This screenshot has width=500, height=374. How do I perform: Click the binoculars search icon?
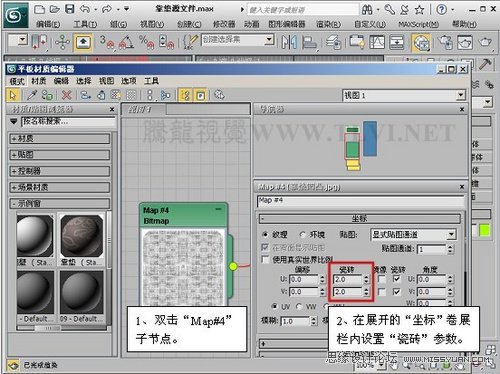click(x=367, y=10)
